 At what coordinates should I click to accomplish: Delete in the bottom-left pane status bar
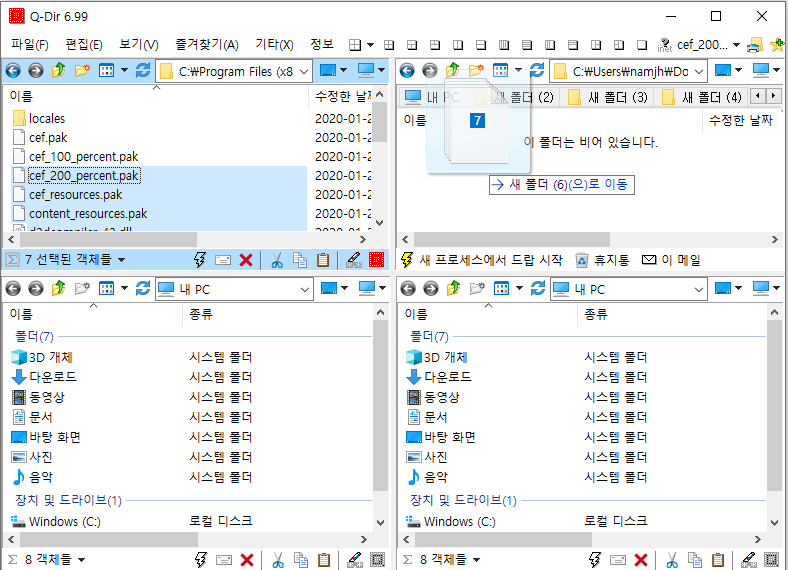(x=247, y=559)
